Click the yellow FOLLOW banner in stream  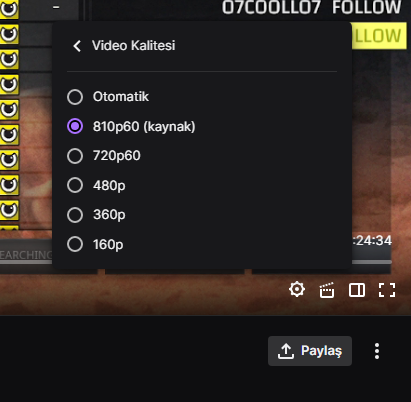(x=379, y=36)
